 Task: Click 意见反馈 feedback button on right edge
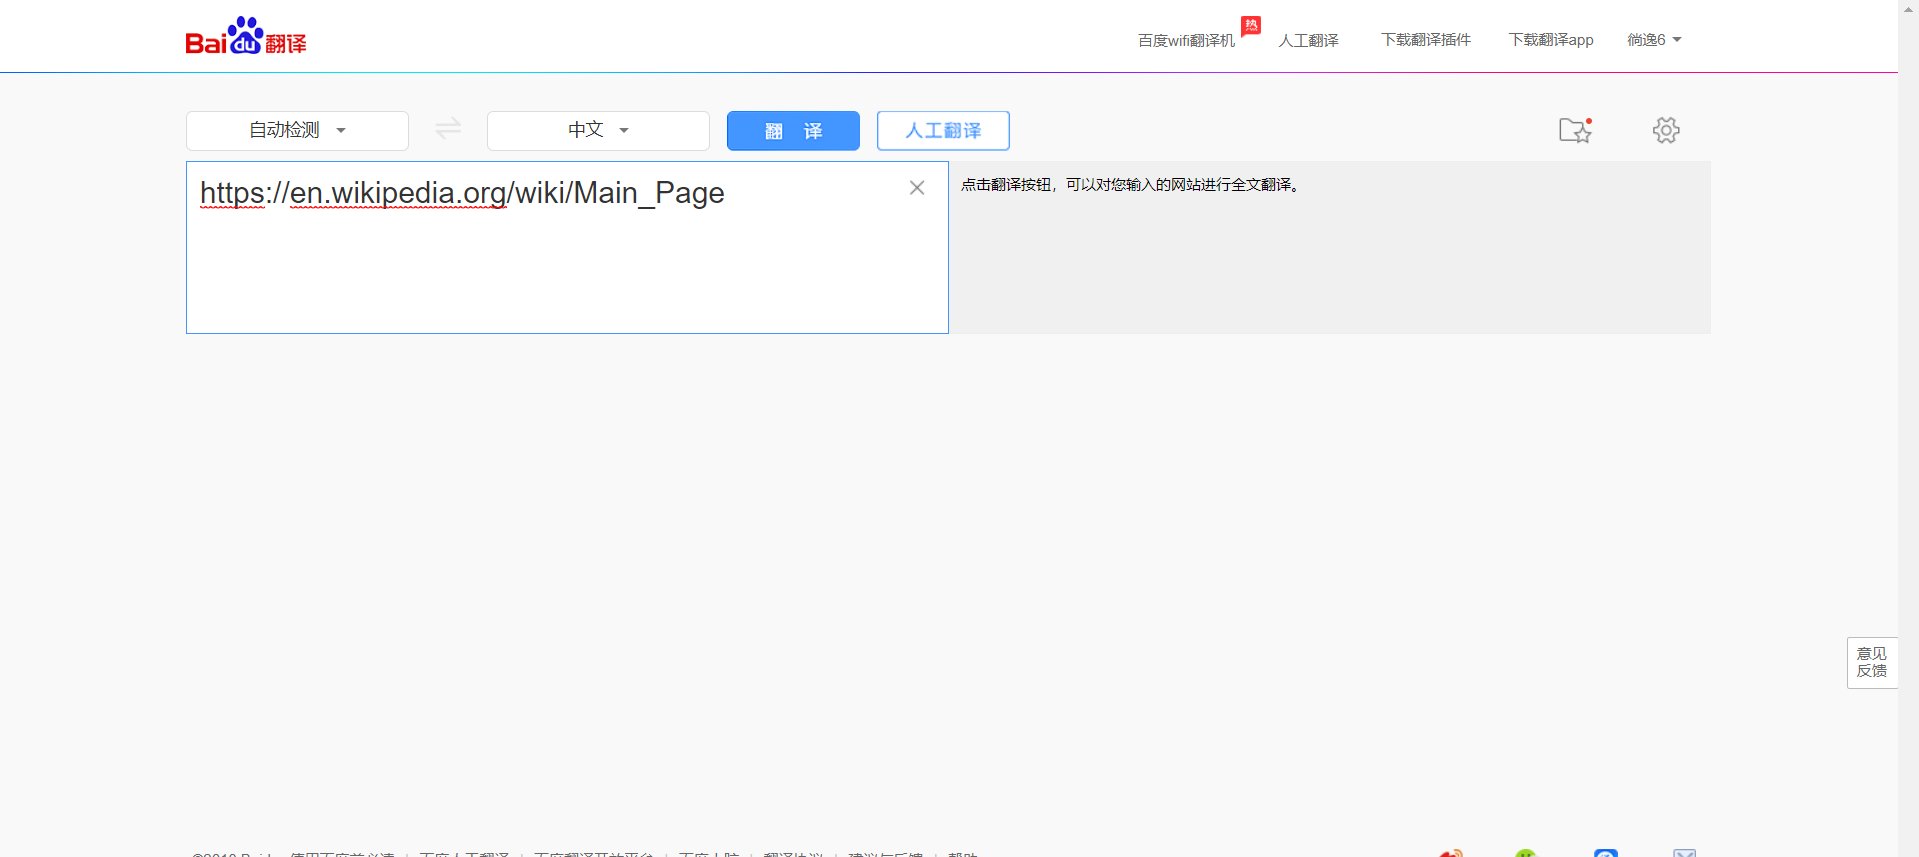tap(1871, 662)
